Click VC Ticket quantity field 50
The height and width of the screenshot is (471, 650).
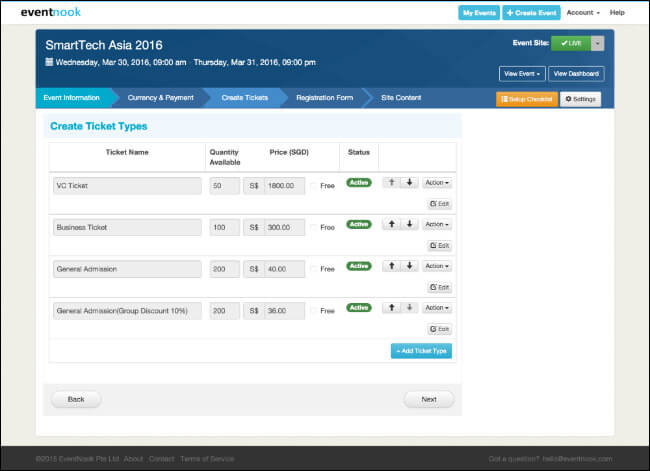[x=225, y=186]
